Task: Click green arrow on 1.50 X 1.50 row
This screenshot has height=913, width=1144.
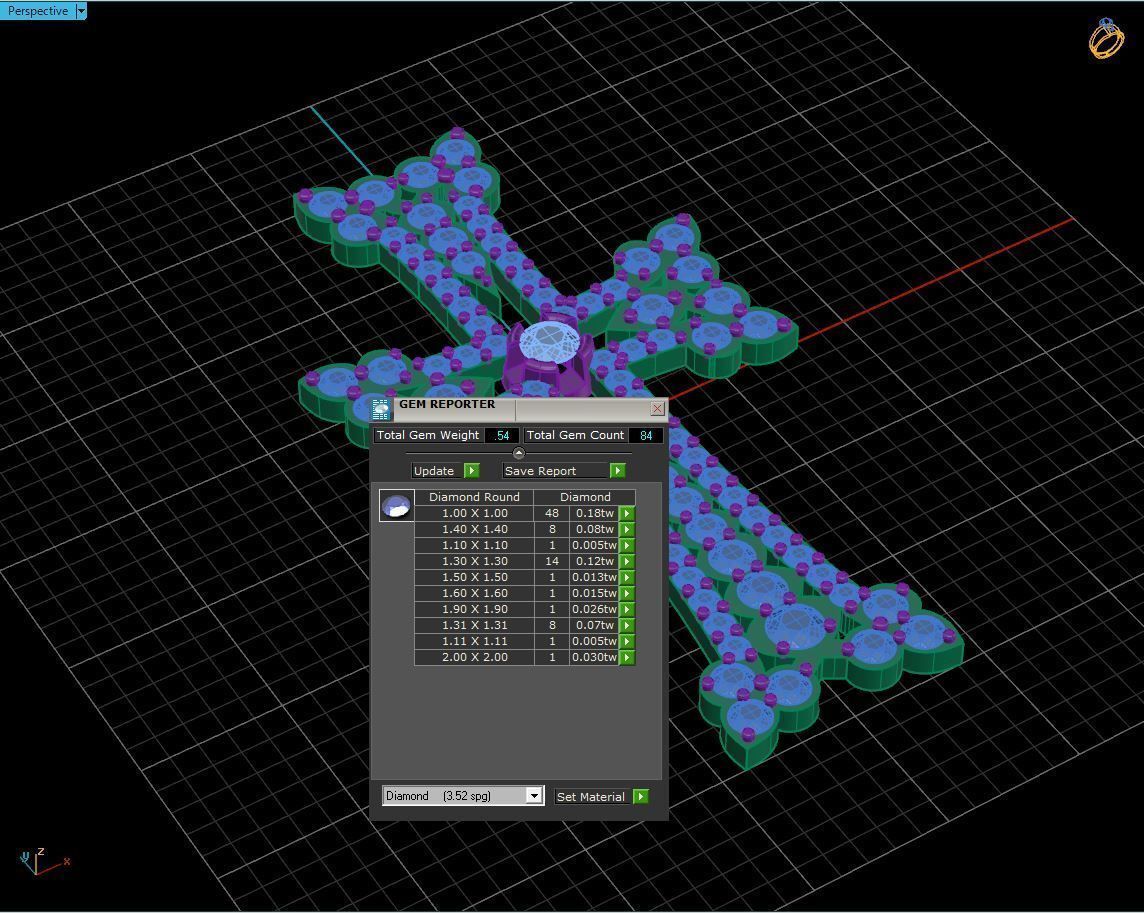Action: coord(627,577)
